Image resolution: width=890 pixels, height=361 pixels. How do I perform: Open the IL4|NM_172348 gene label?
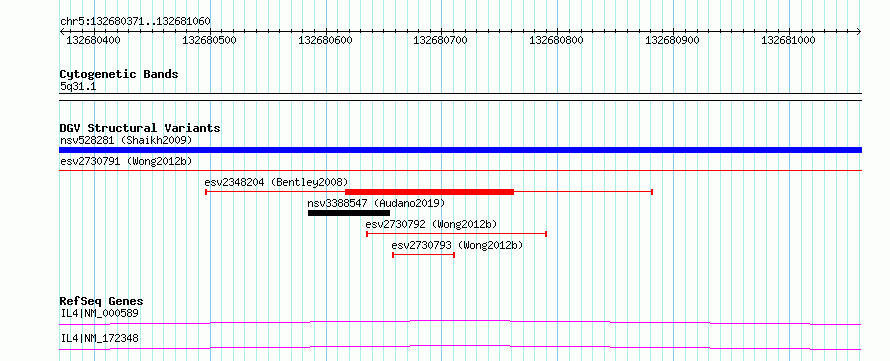point(99,339)
